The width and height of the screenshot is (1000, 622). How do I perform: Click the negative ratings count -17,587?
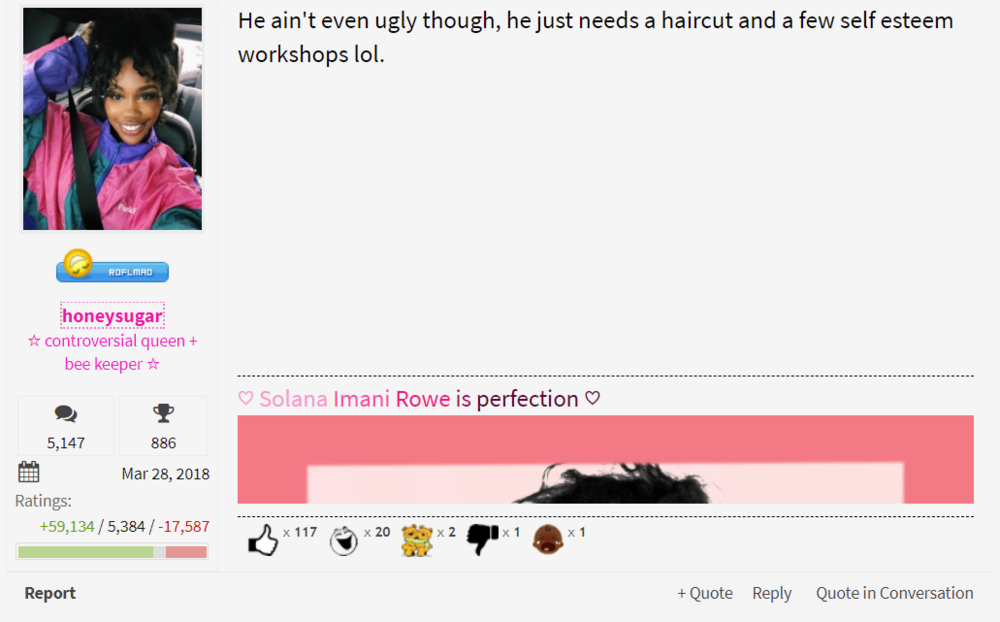184,526
